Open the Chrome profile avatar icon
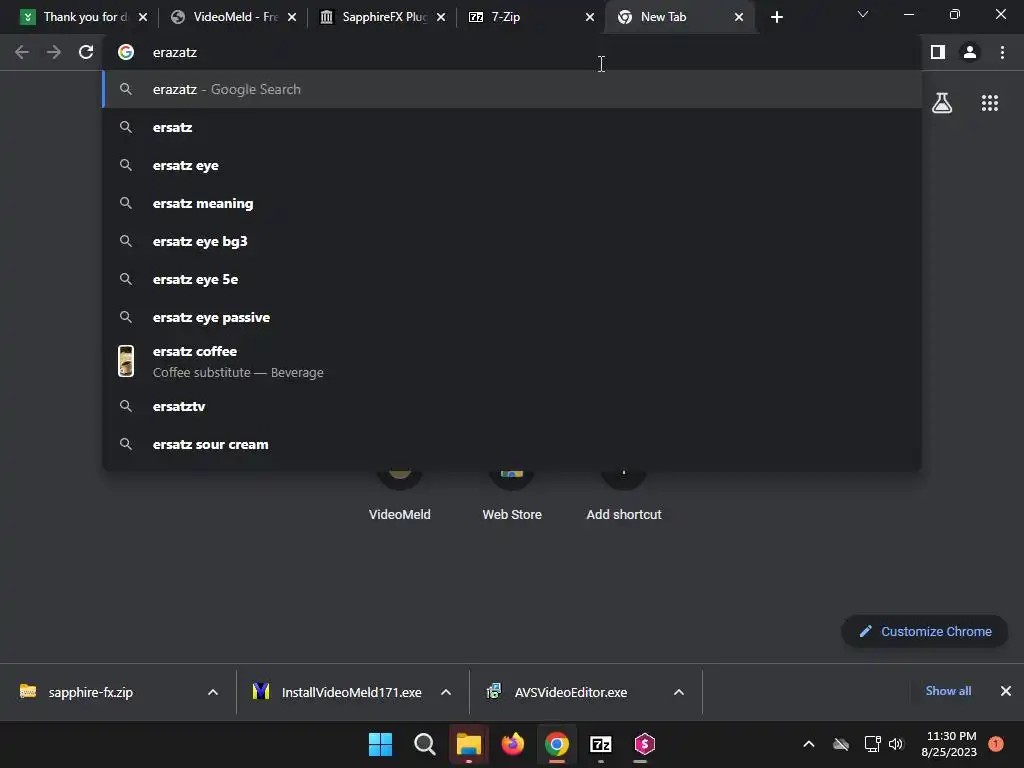Image resolution: width=1024 pixels, height=768 pixels. (970, 52)
